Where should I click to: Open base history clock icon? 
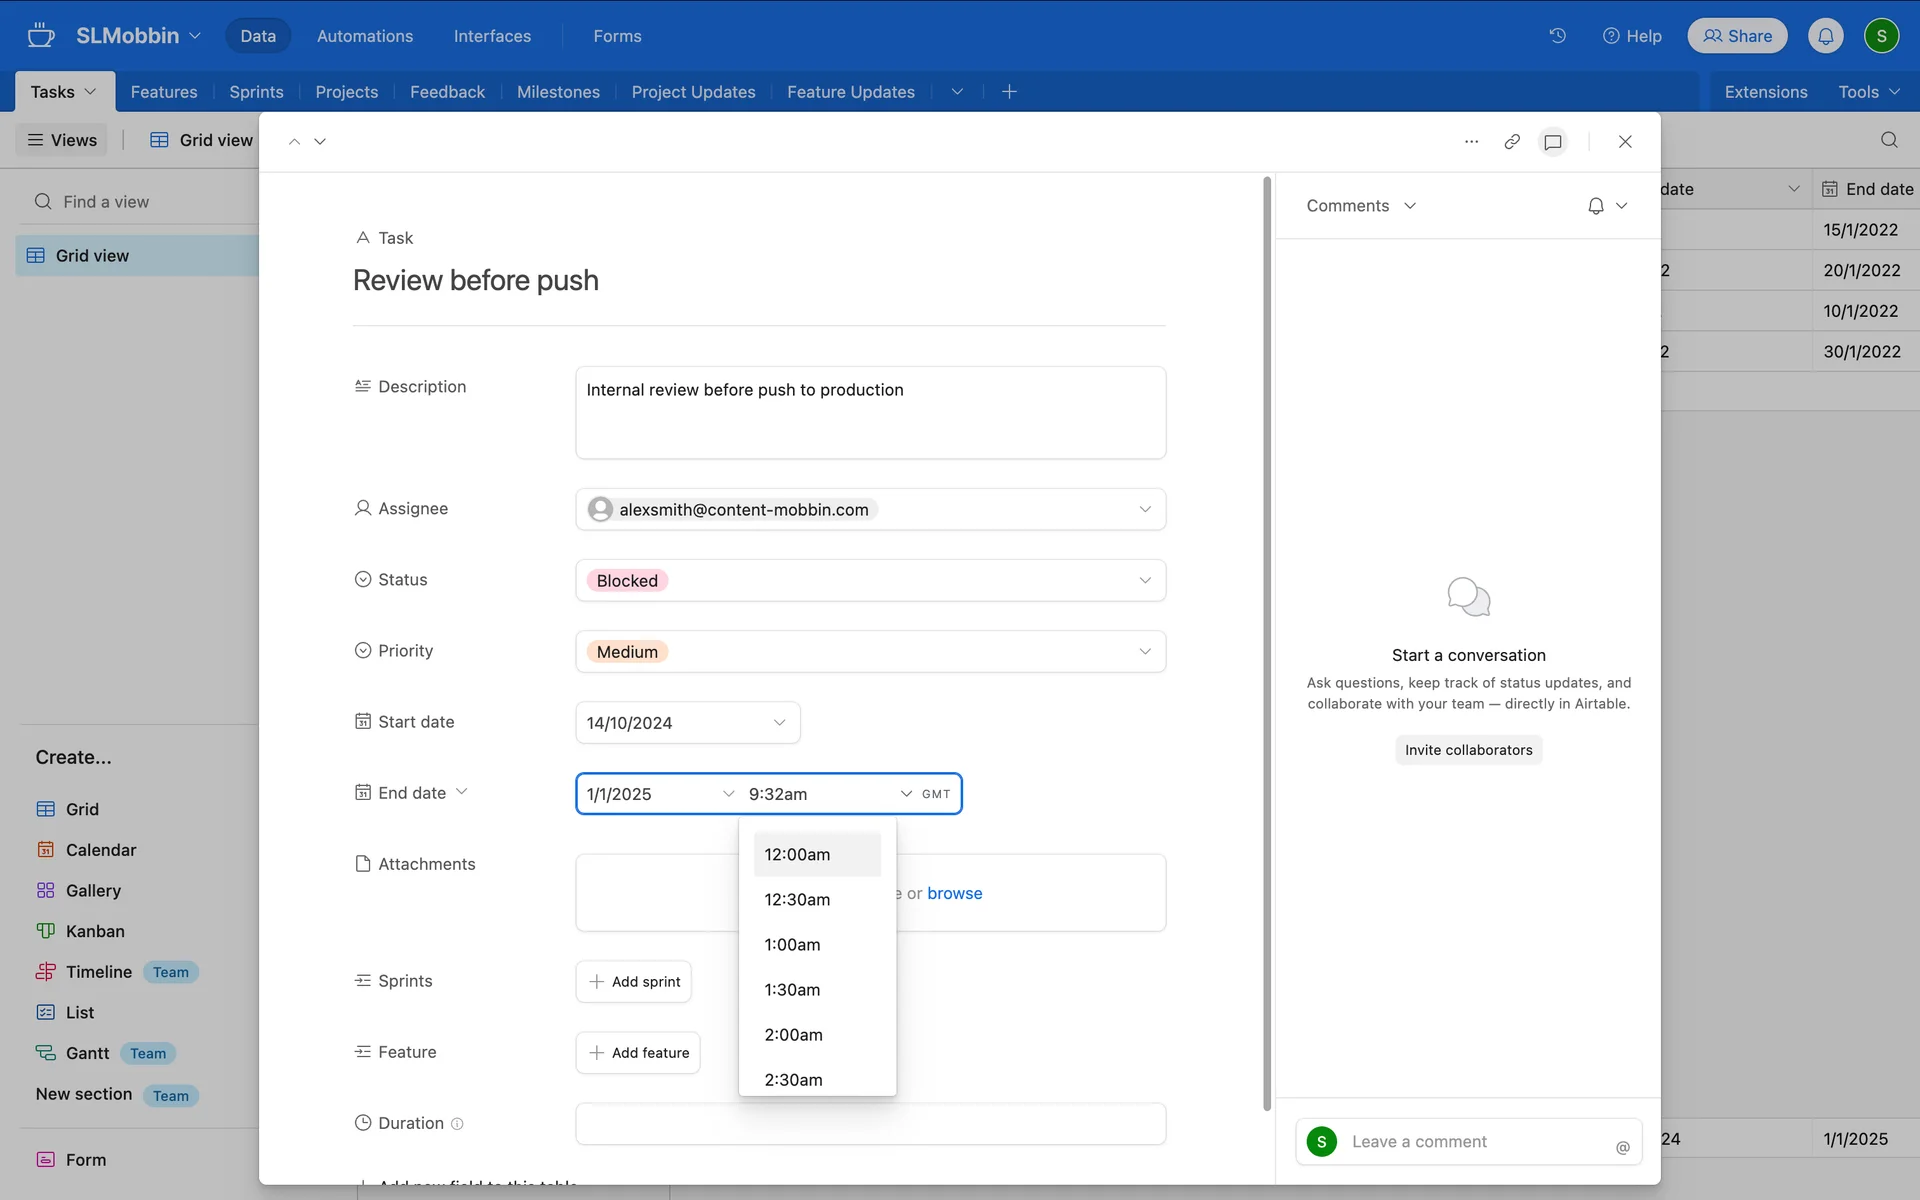click(x=1557, y=36)
